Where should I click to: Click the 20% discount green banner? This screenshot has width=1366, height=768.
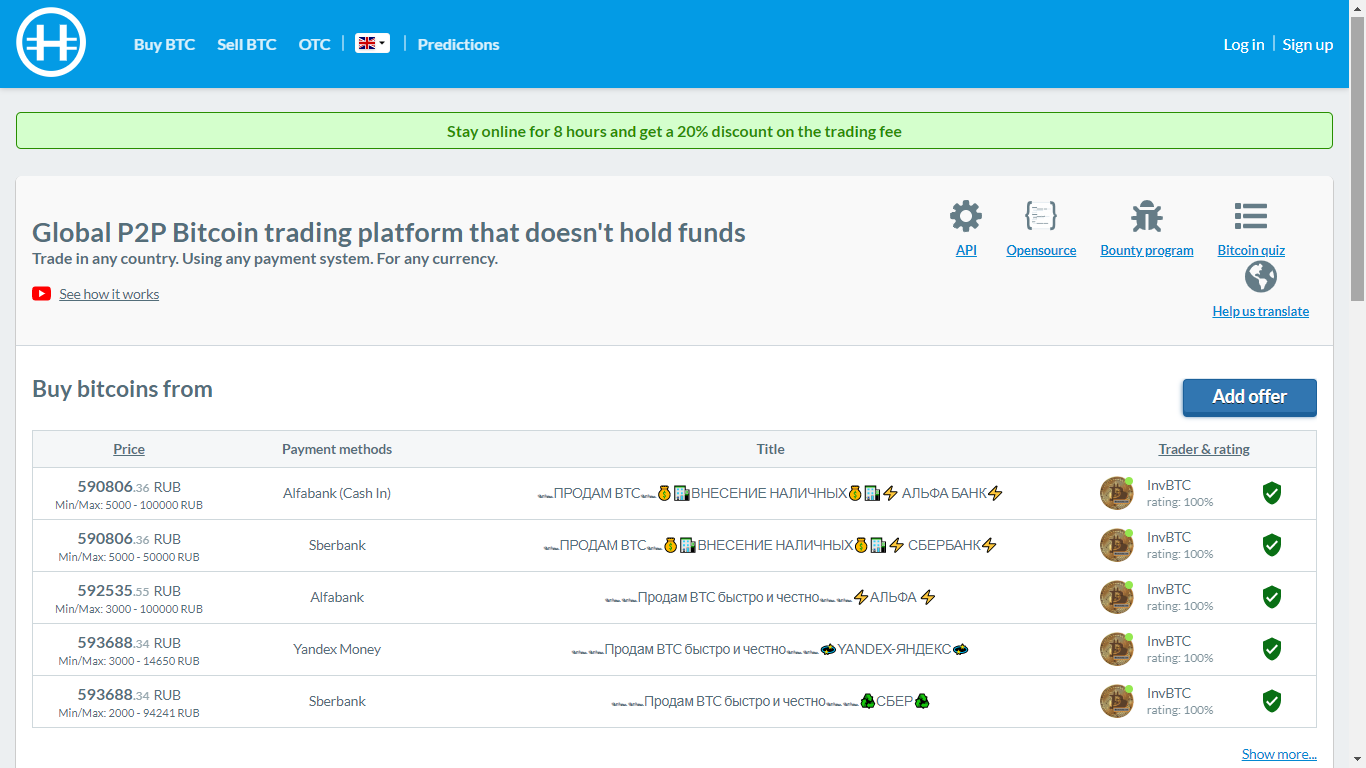pyautogui.click(x=674, y=131)
